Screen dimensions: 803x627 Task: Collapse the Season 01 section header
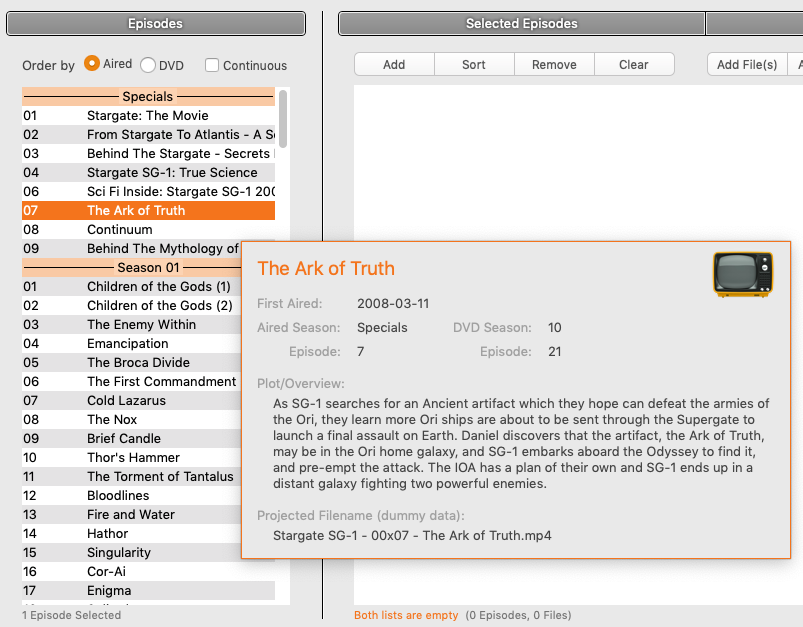coord(148,268)
